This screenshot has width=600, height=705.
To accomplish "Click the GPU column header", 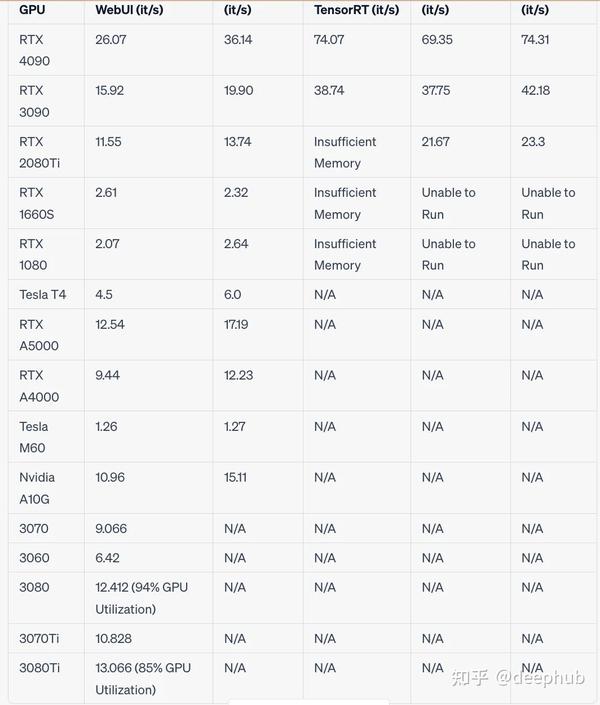I will tap(32, 9).
